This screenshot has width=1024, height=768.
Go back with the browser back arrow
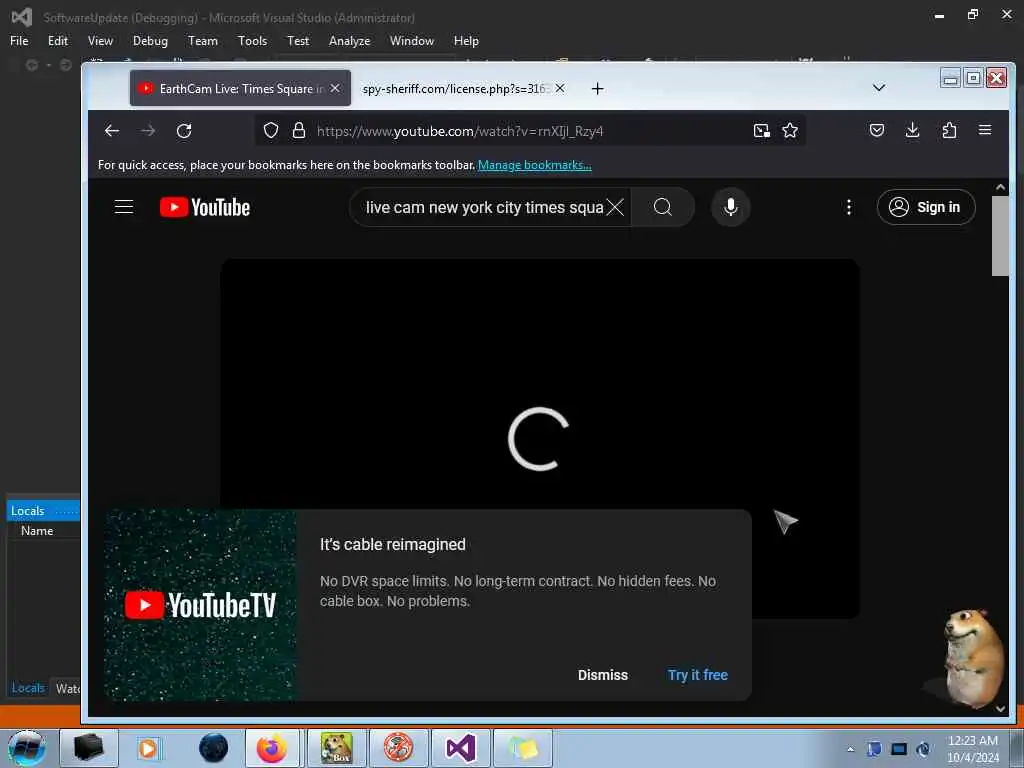tap(112, 131)
